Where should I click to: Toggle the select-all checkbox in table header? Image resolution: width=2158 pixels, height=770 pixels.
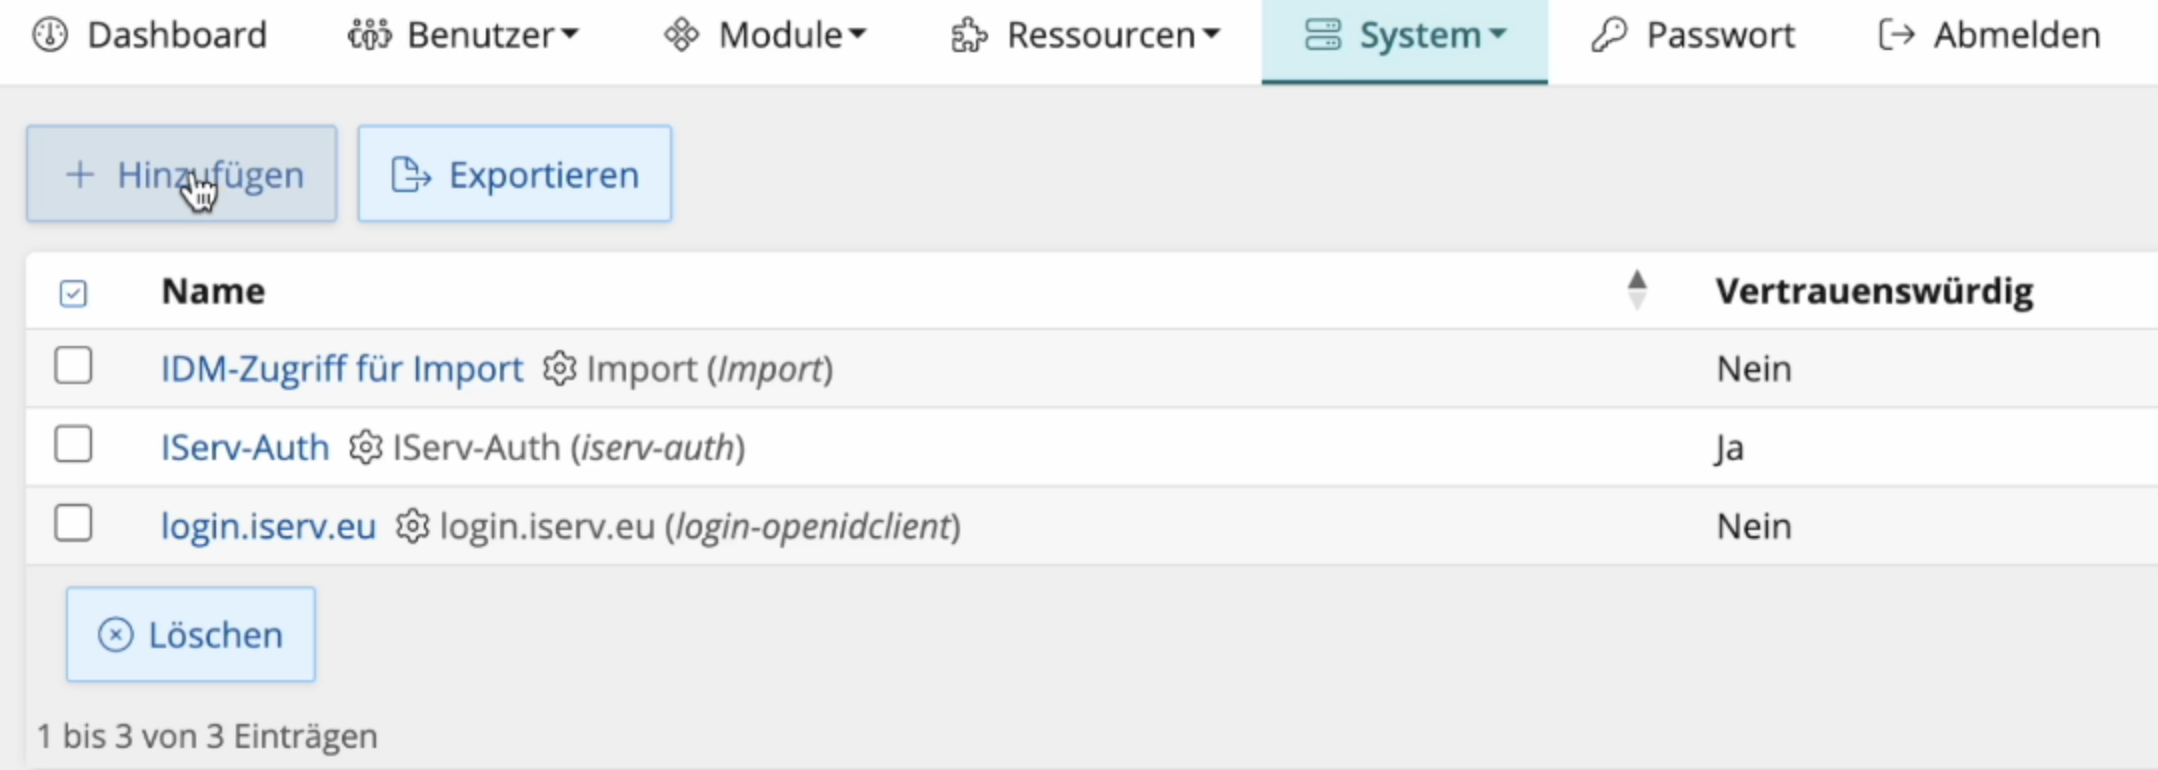tap(73, 293)
